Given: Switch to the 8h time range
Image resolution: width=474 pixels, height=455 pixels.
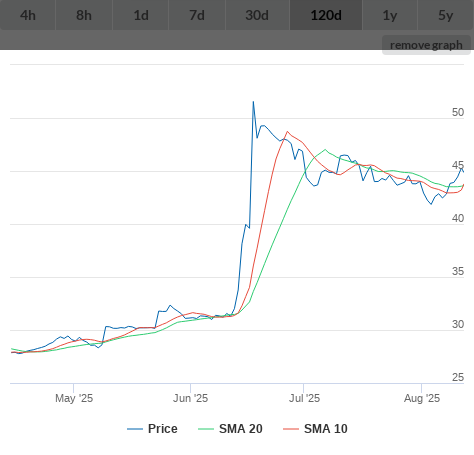Looking at the screenshot, I should (84, 15).
